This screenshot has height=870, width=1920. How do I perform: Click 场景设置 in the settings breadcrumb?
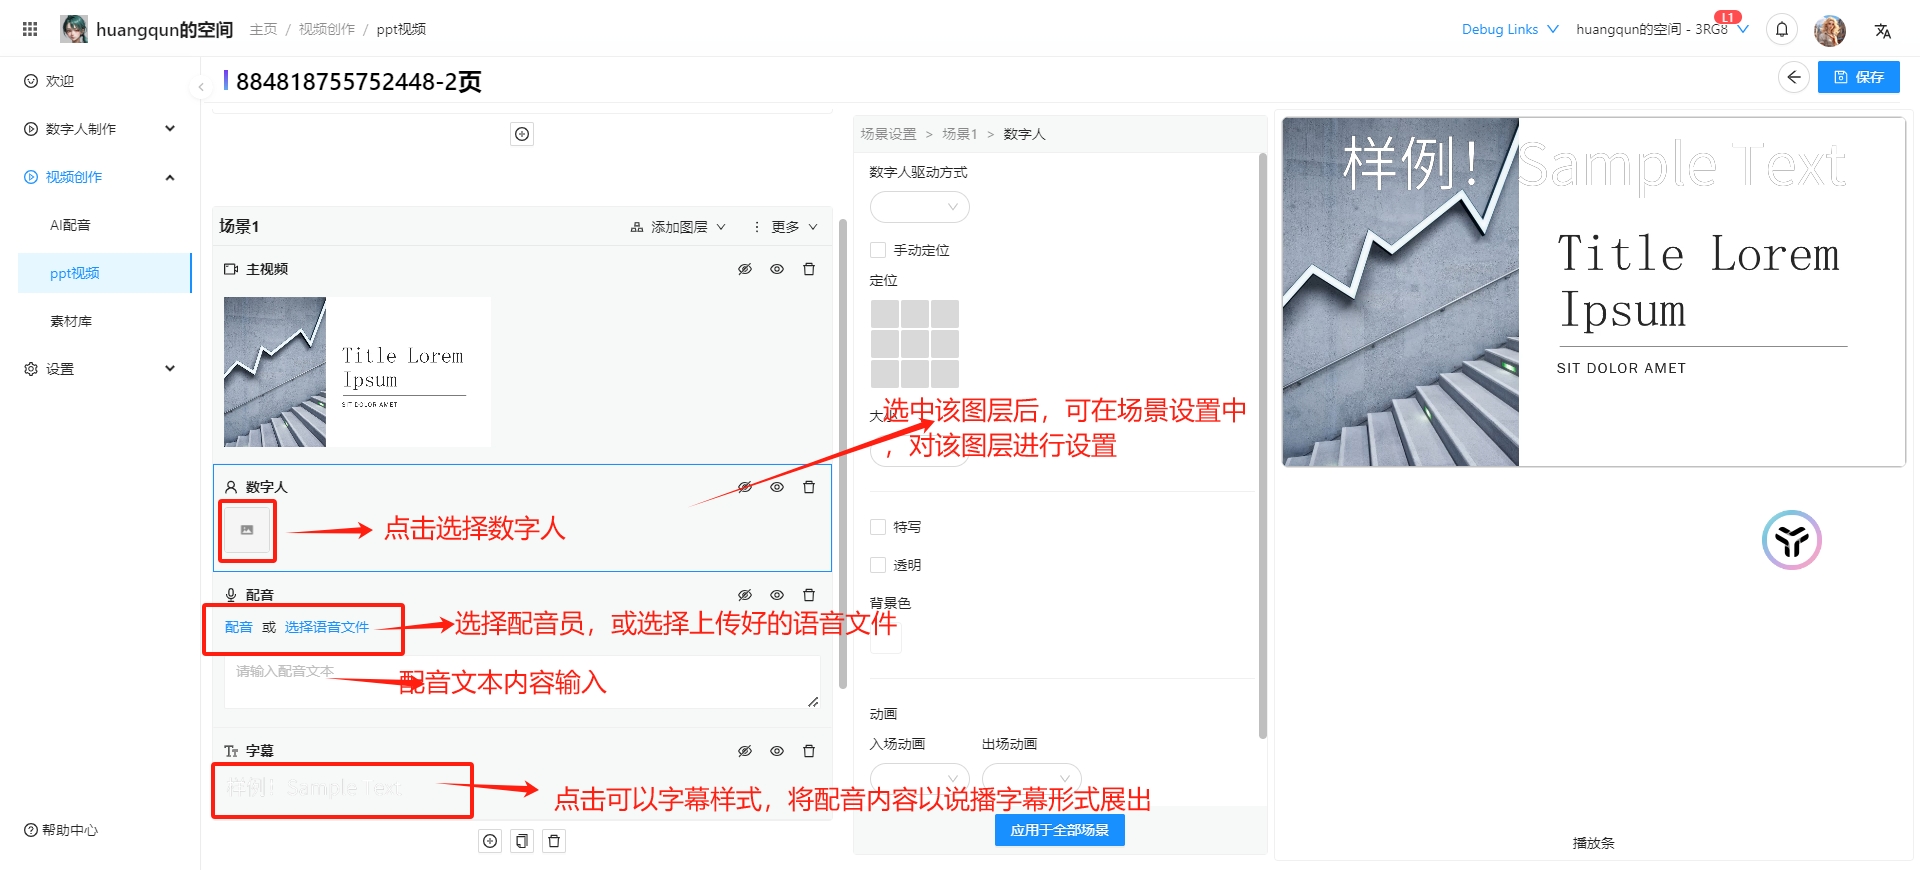click(888, 134)
